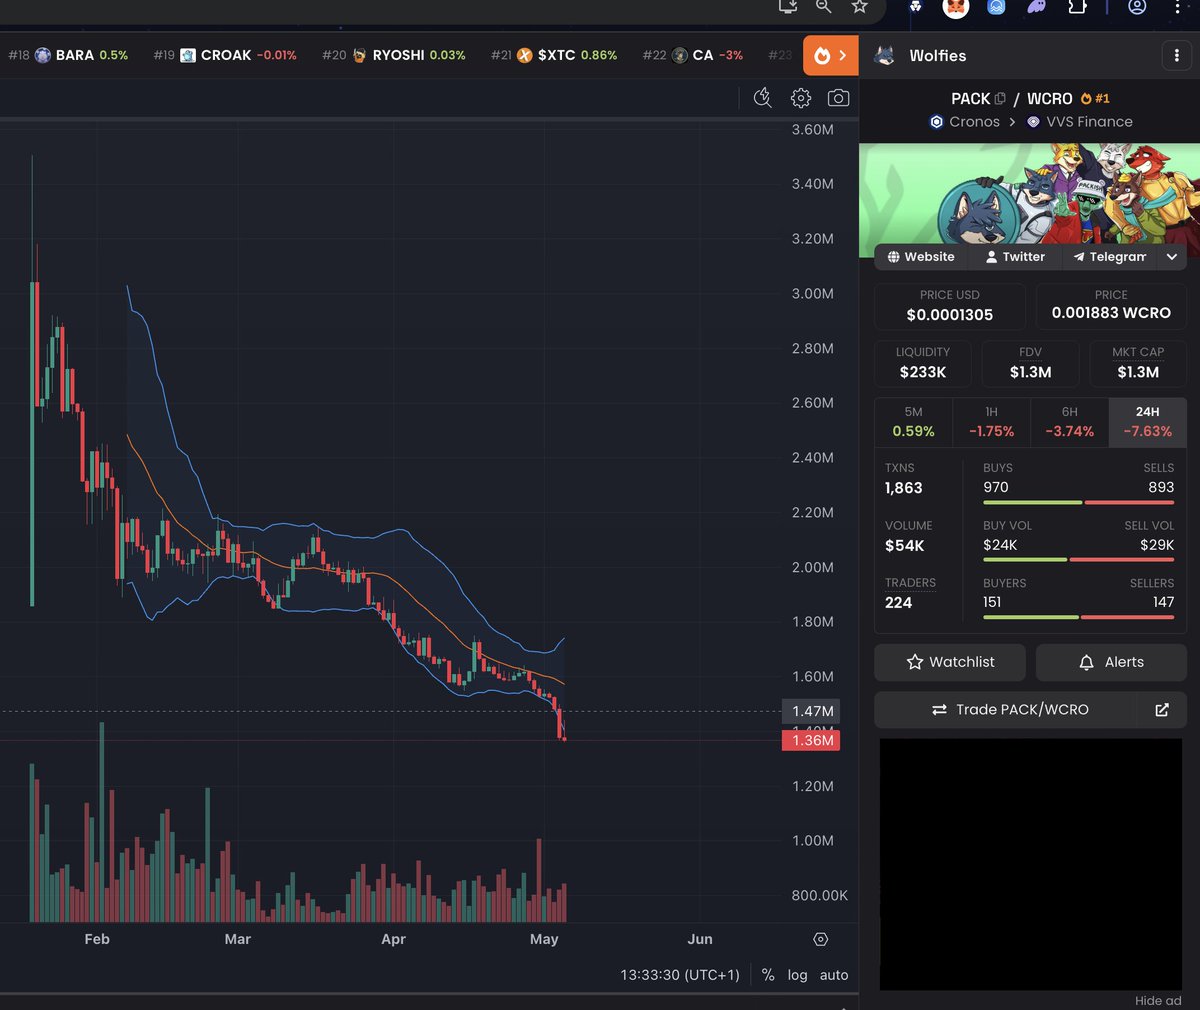
Task: Switch stats to 5M timeframe
Action: coord(914,422)
